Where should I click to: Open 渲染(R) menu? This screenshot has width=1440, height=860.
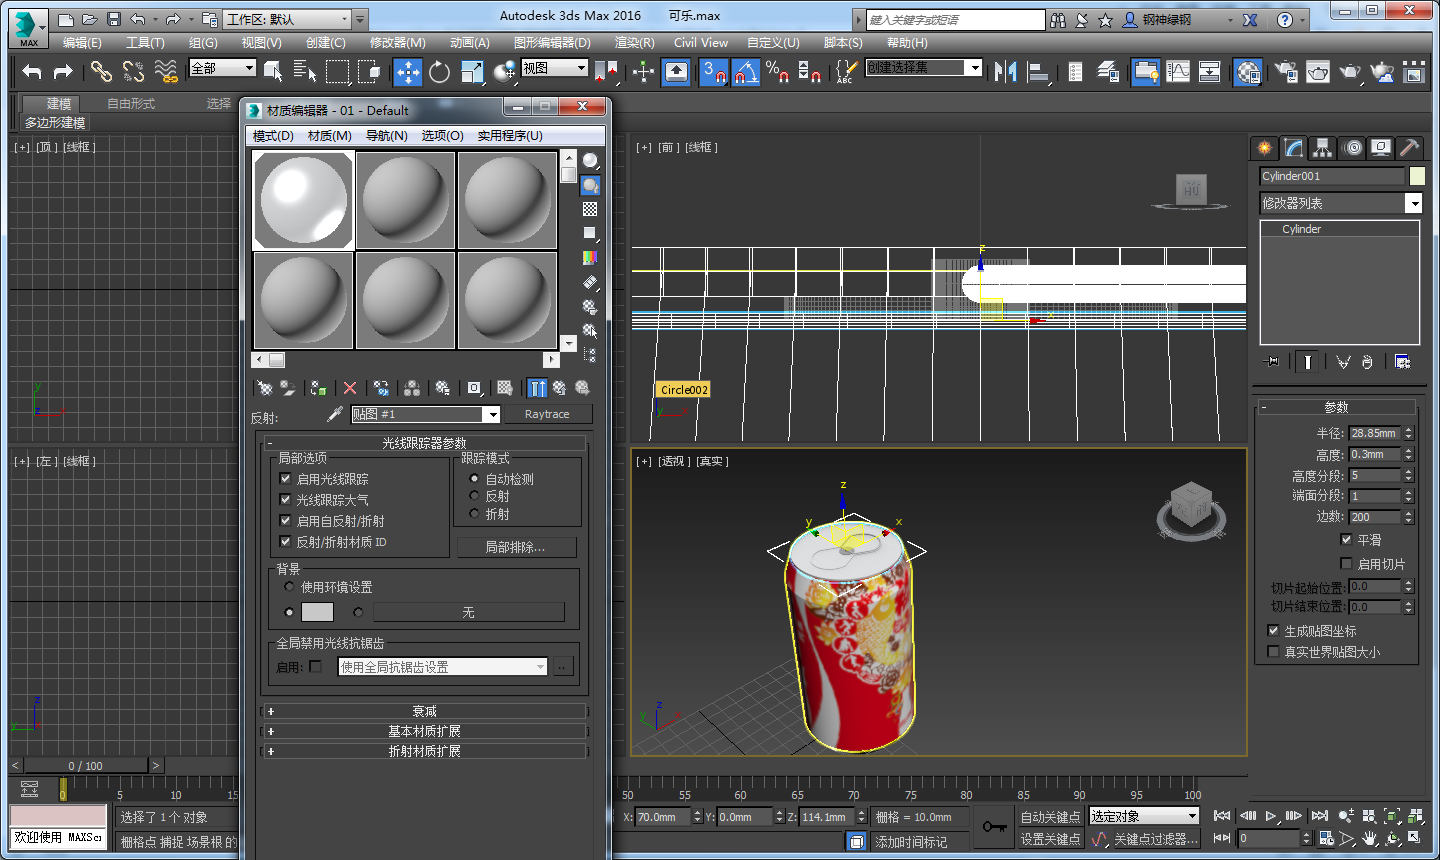tap(634, 43)
